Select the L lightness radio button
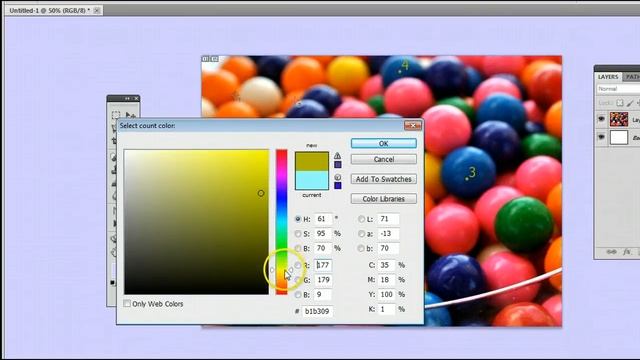 (361, 219)
